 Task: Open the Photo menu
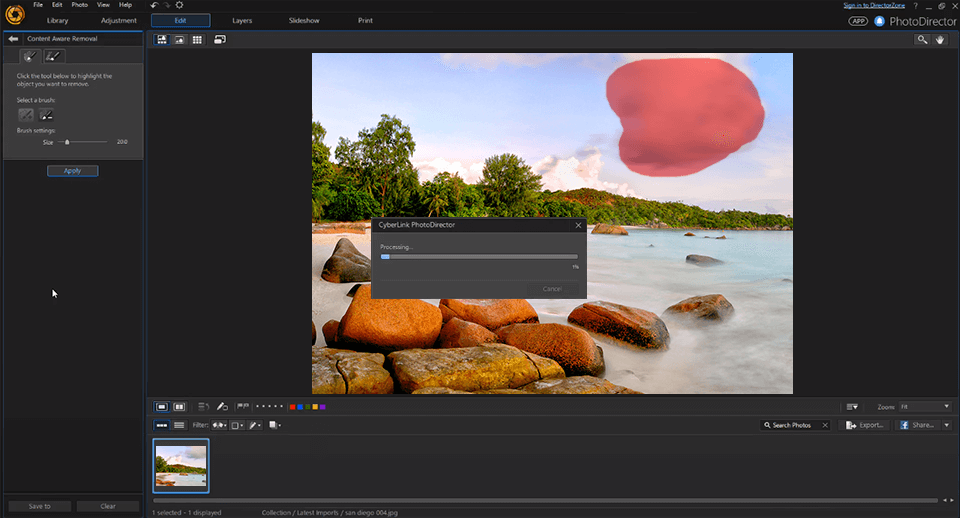[79, 5]
